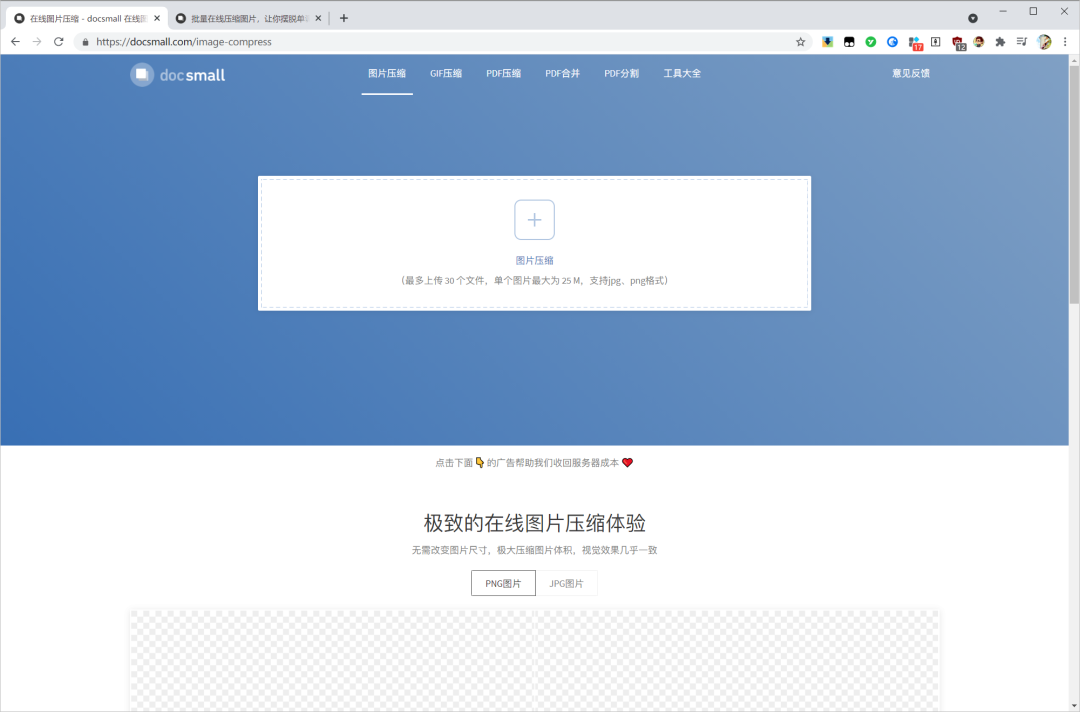The height and width of the screenshot is (712, 1080).
Task: Open the music playlist extension icon
Action: click(x=1021, y=42)
